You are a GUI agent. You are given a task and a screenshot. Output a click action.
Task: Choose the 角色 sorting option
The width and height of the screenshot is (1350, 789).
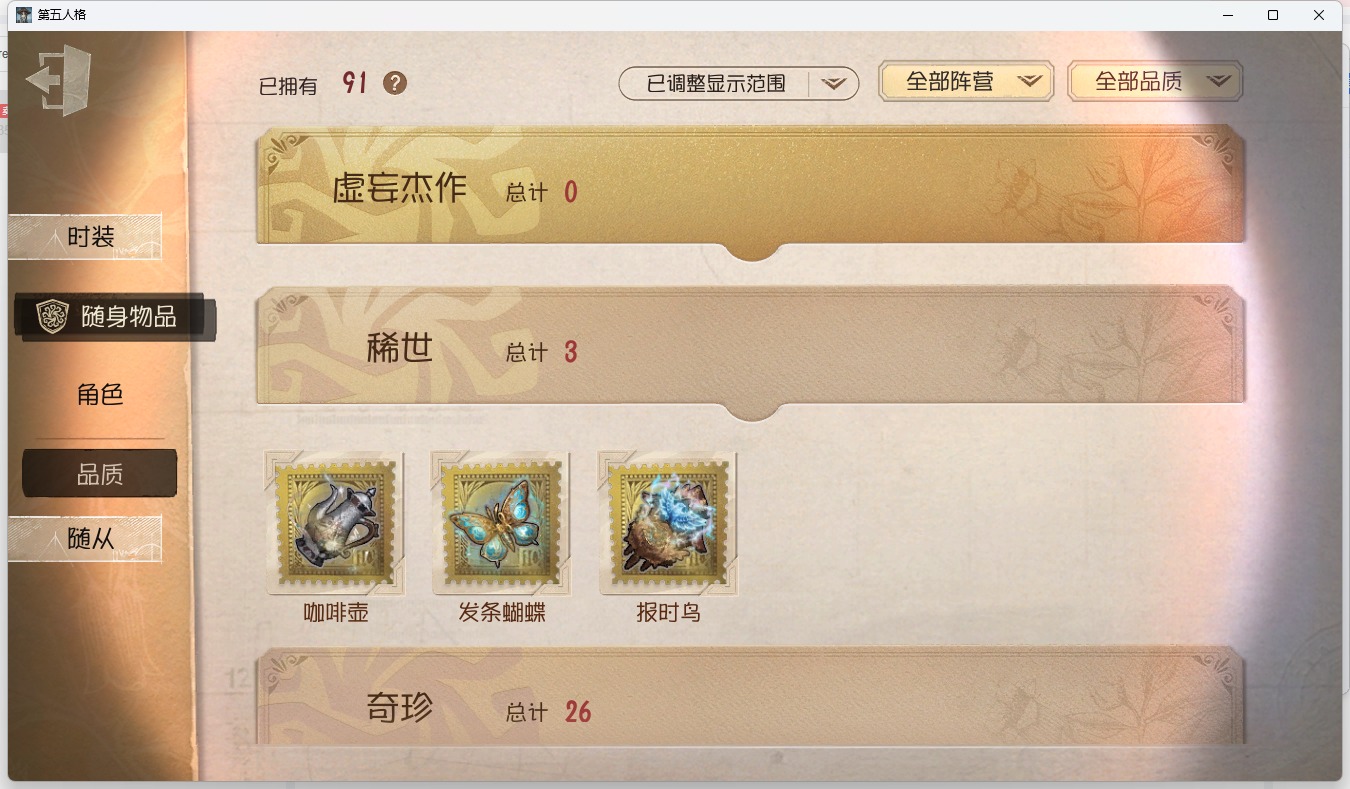pyautogui.click(x=100, y=394)
